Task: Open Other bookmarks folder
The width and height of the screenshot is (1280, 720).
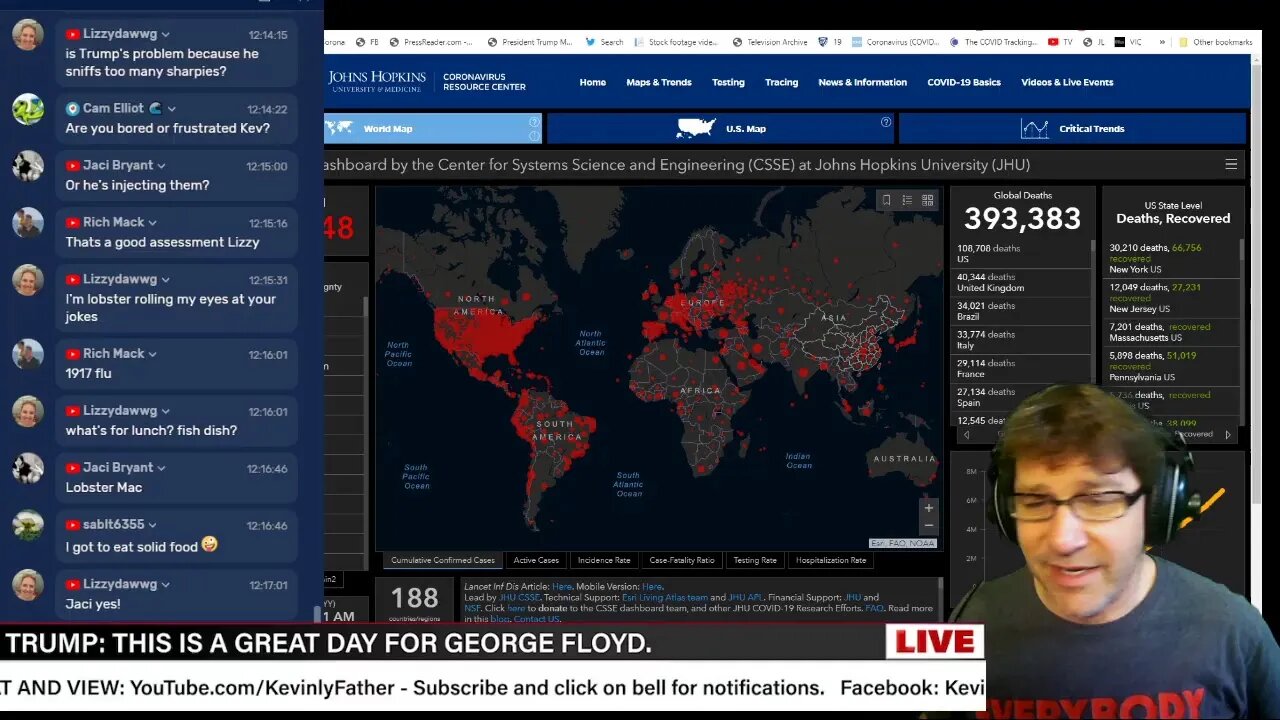Action: click(x=1215, y=42)
